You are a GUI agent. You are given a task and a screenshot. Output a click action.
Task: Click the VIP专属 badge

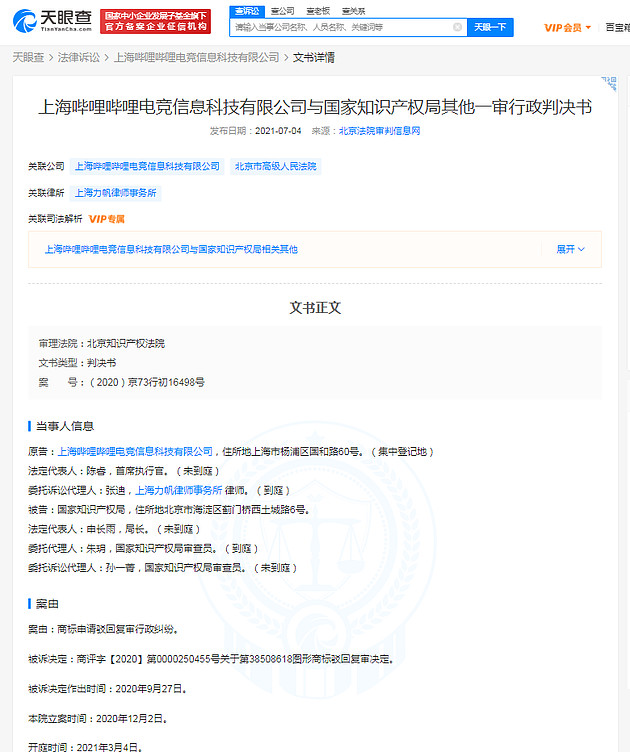click(x=106, y=219)
